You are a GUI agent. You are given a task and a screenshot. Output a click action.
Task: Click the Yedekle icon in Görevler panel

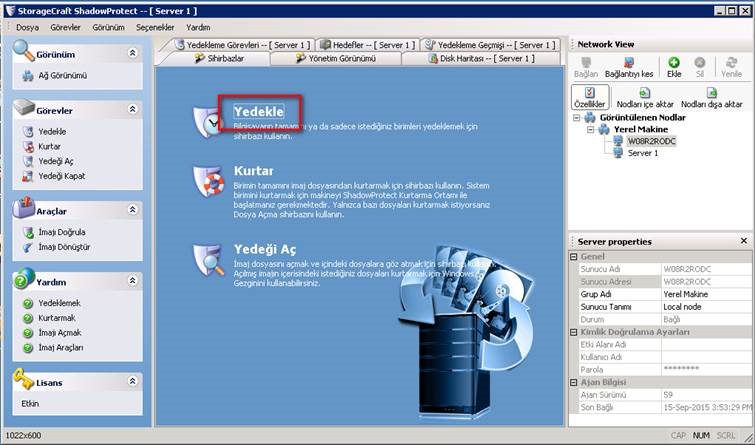(x=28, y=131)
